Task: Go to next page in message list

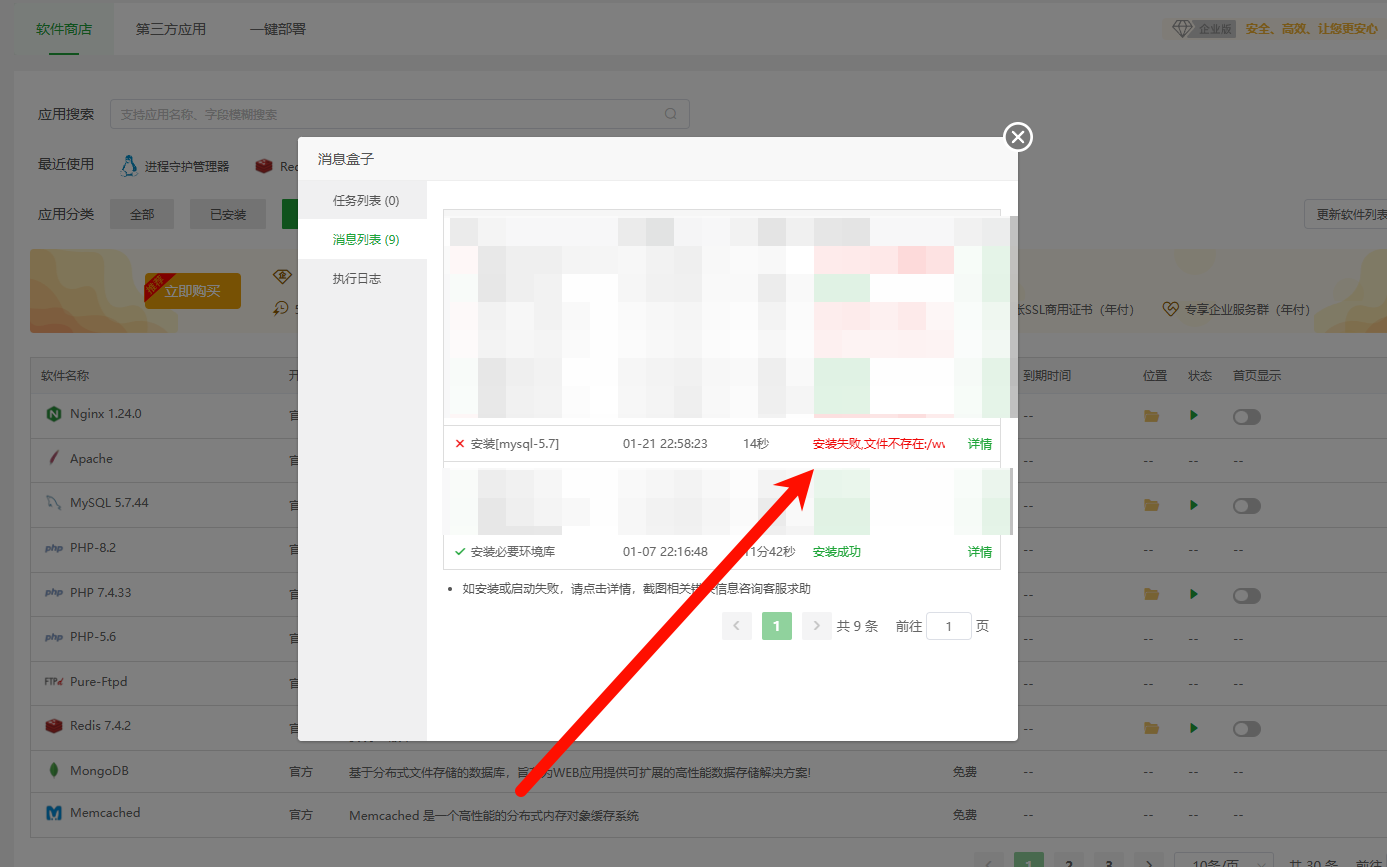Action: click(x=817, y=626)
